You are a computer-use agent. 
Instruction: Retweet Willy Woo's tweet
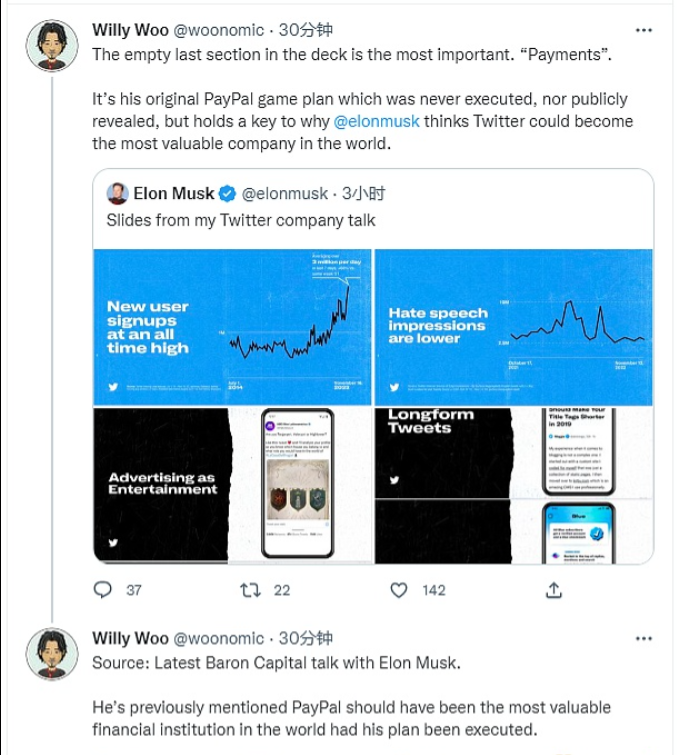[x=250, y=590]
